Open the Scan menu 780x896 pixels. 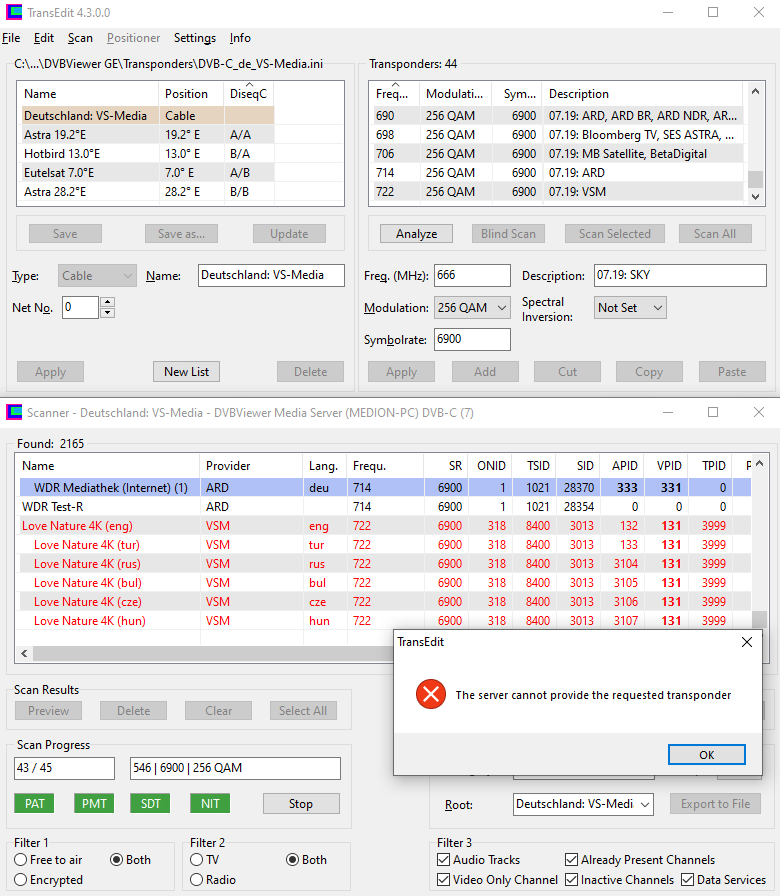click(x=80, y=38)
